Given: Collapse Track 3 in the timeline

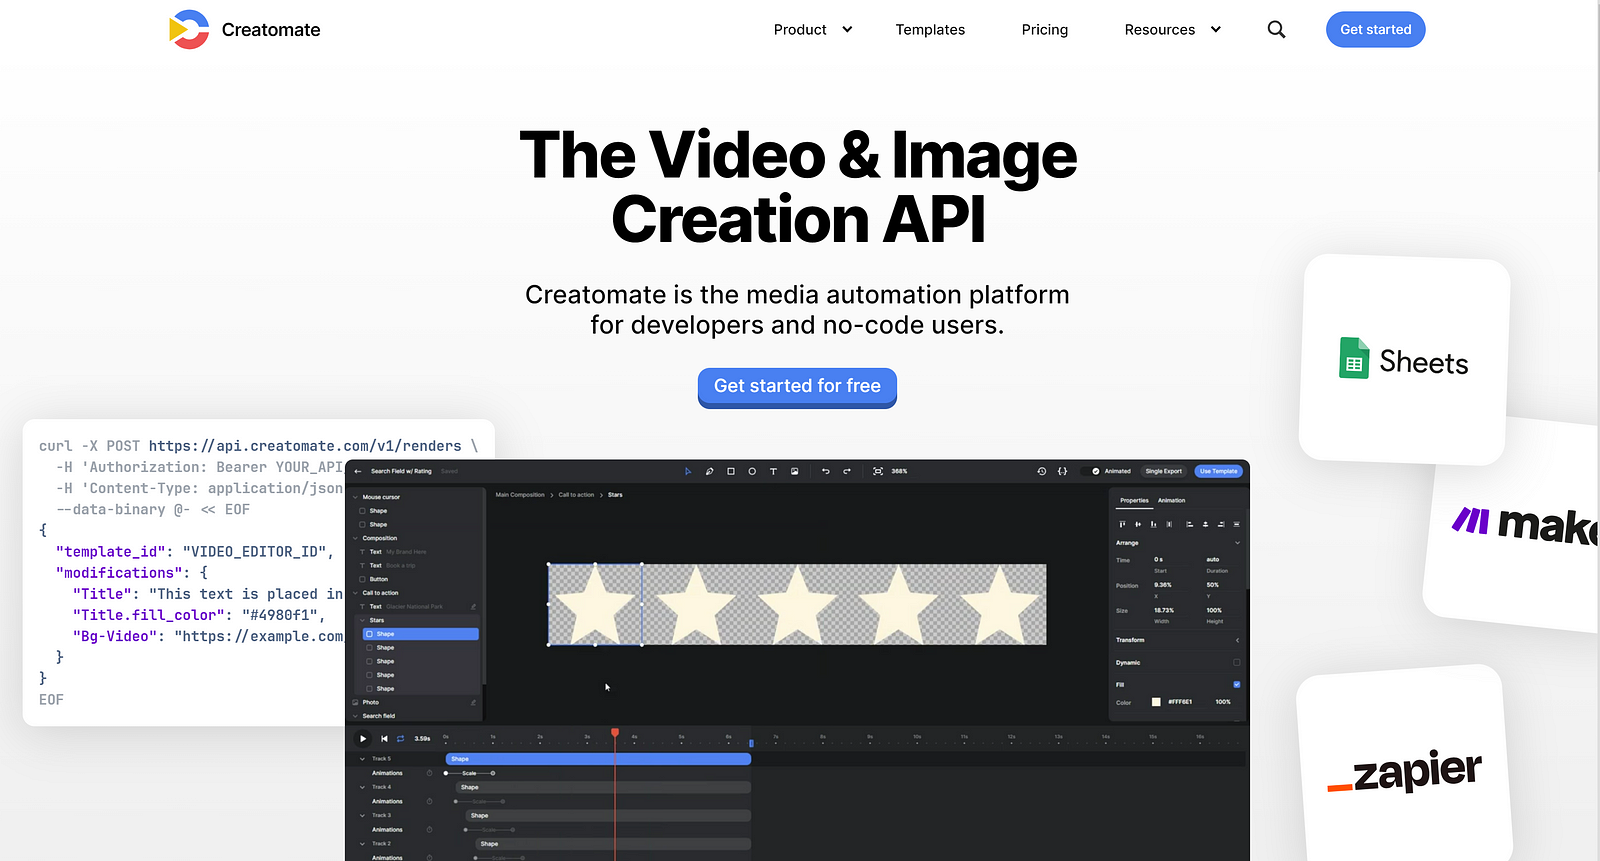Looking at the screenshot, I should pyautogui.click(x=362, y=815).
